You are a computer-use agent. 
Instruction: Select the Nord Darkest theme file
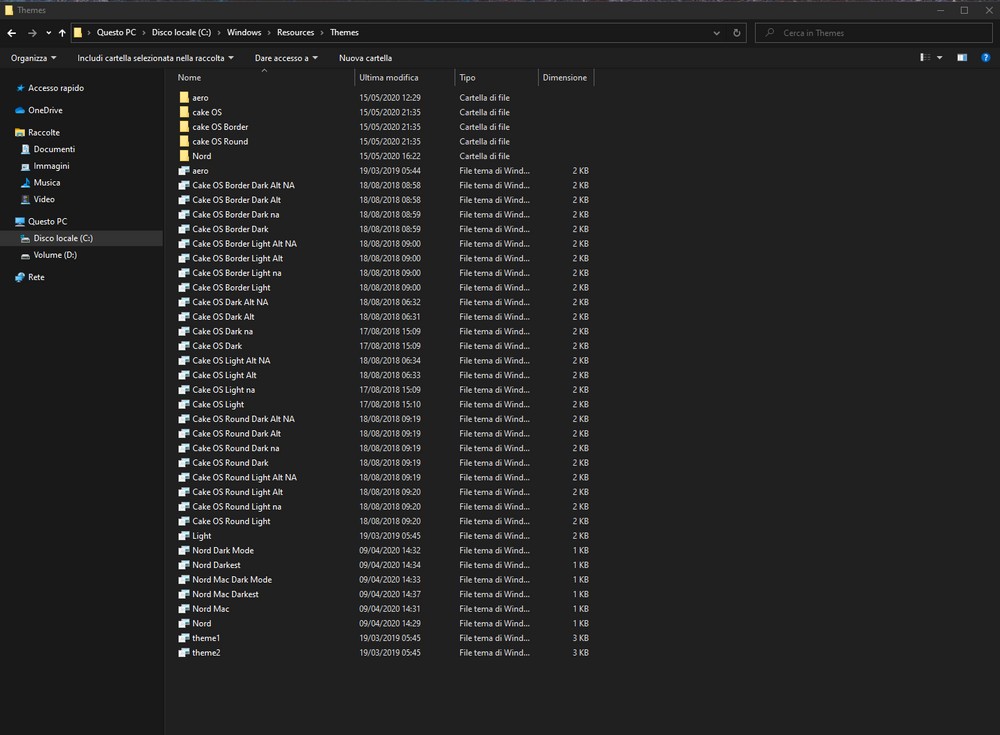(216, 565)
